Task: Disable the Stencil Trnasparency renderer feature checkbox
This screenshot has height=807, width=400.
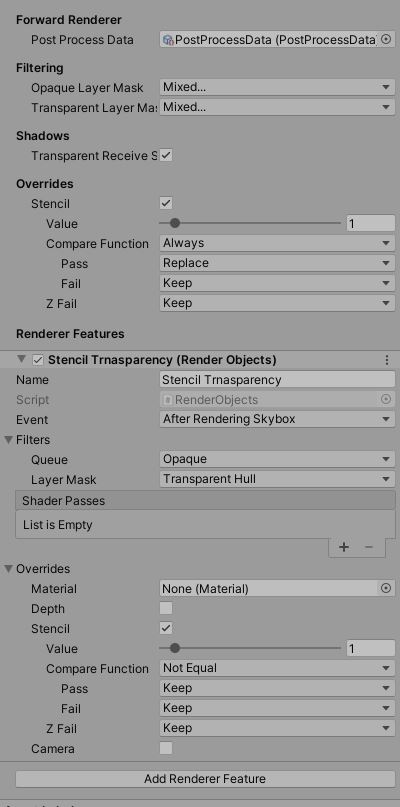Action: pyautogui.click(x=38, y=360)
